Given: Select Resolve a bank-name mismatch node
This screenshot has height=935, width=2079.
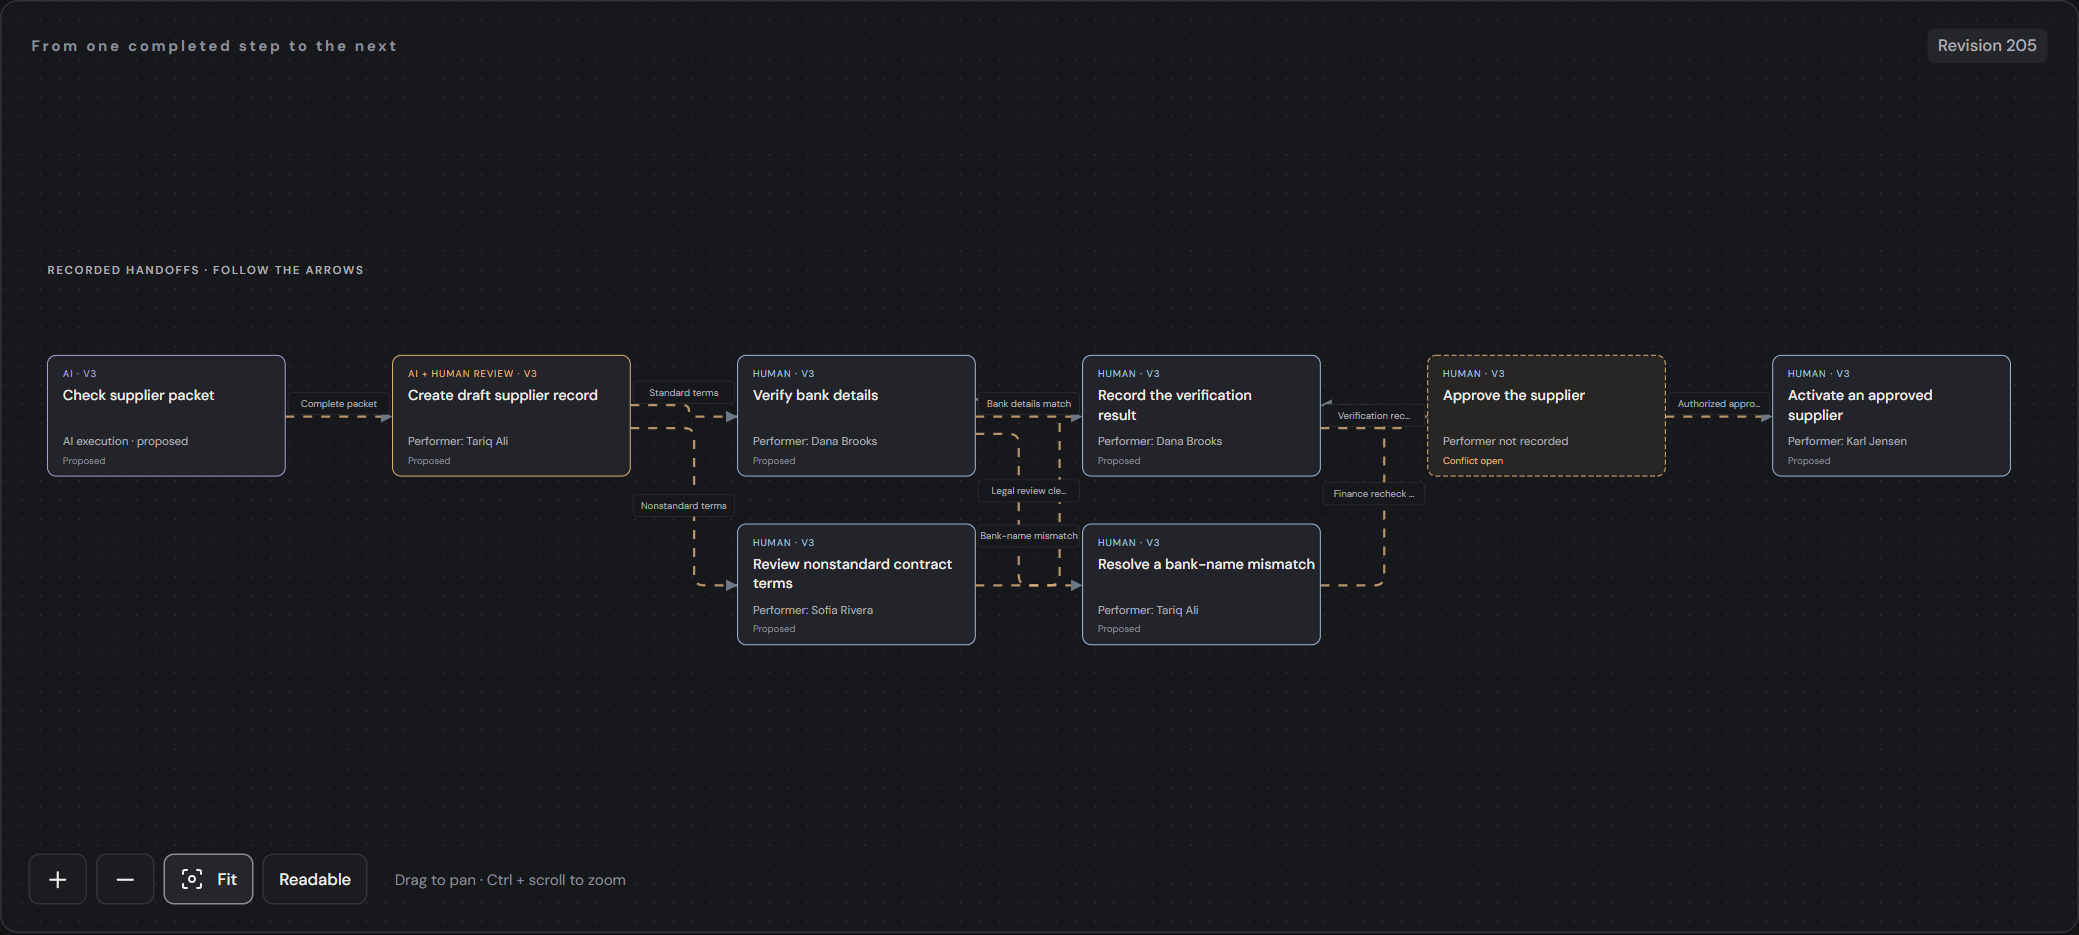Looking at the screenshot, I should pyautogui.click(x=1201, y=584).
